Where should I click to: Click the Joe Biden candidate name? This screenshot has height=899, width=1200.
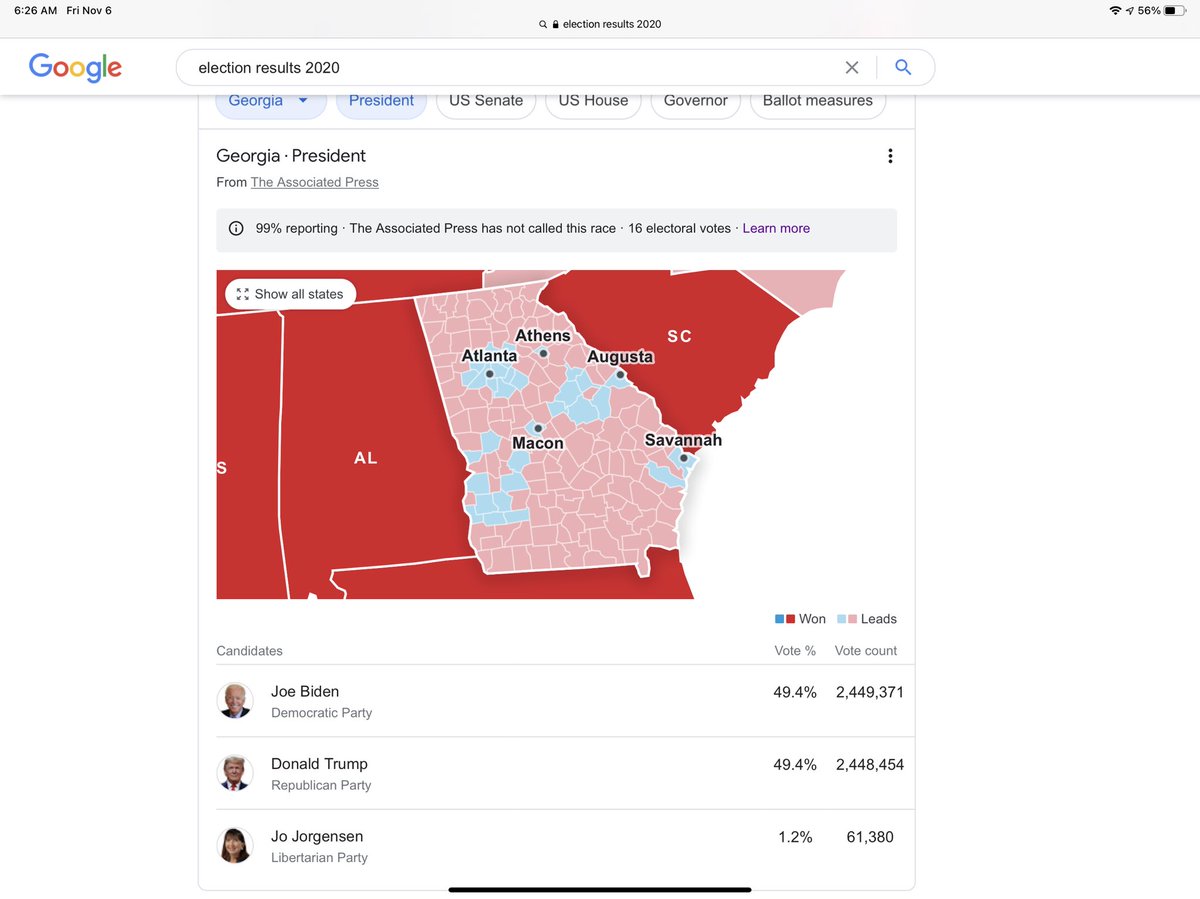pos(305,691)
